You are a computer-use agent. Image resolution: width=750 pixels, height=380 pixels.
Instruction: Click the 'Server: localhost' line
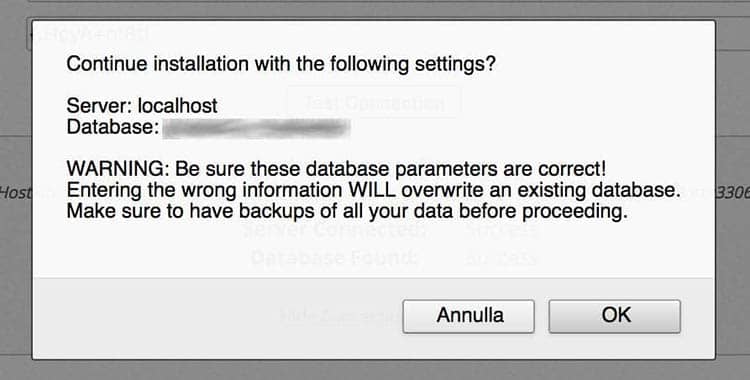(x=142, y=105)
